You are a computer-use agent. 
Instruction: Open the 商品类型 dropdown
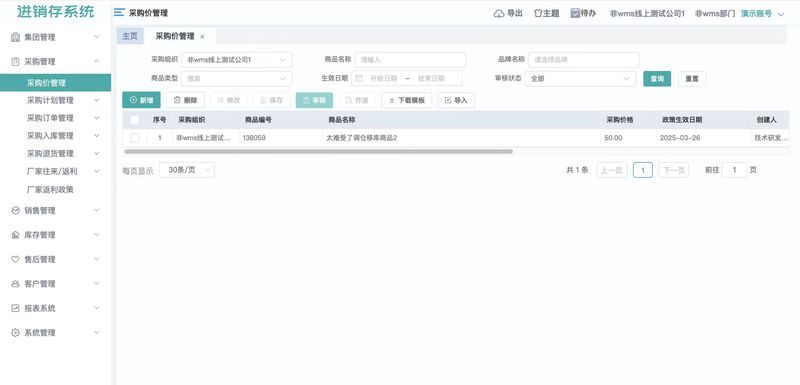(237, 79)
